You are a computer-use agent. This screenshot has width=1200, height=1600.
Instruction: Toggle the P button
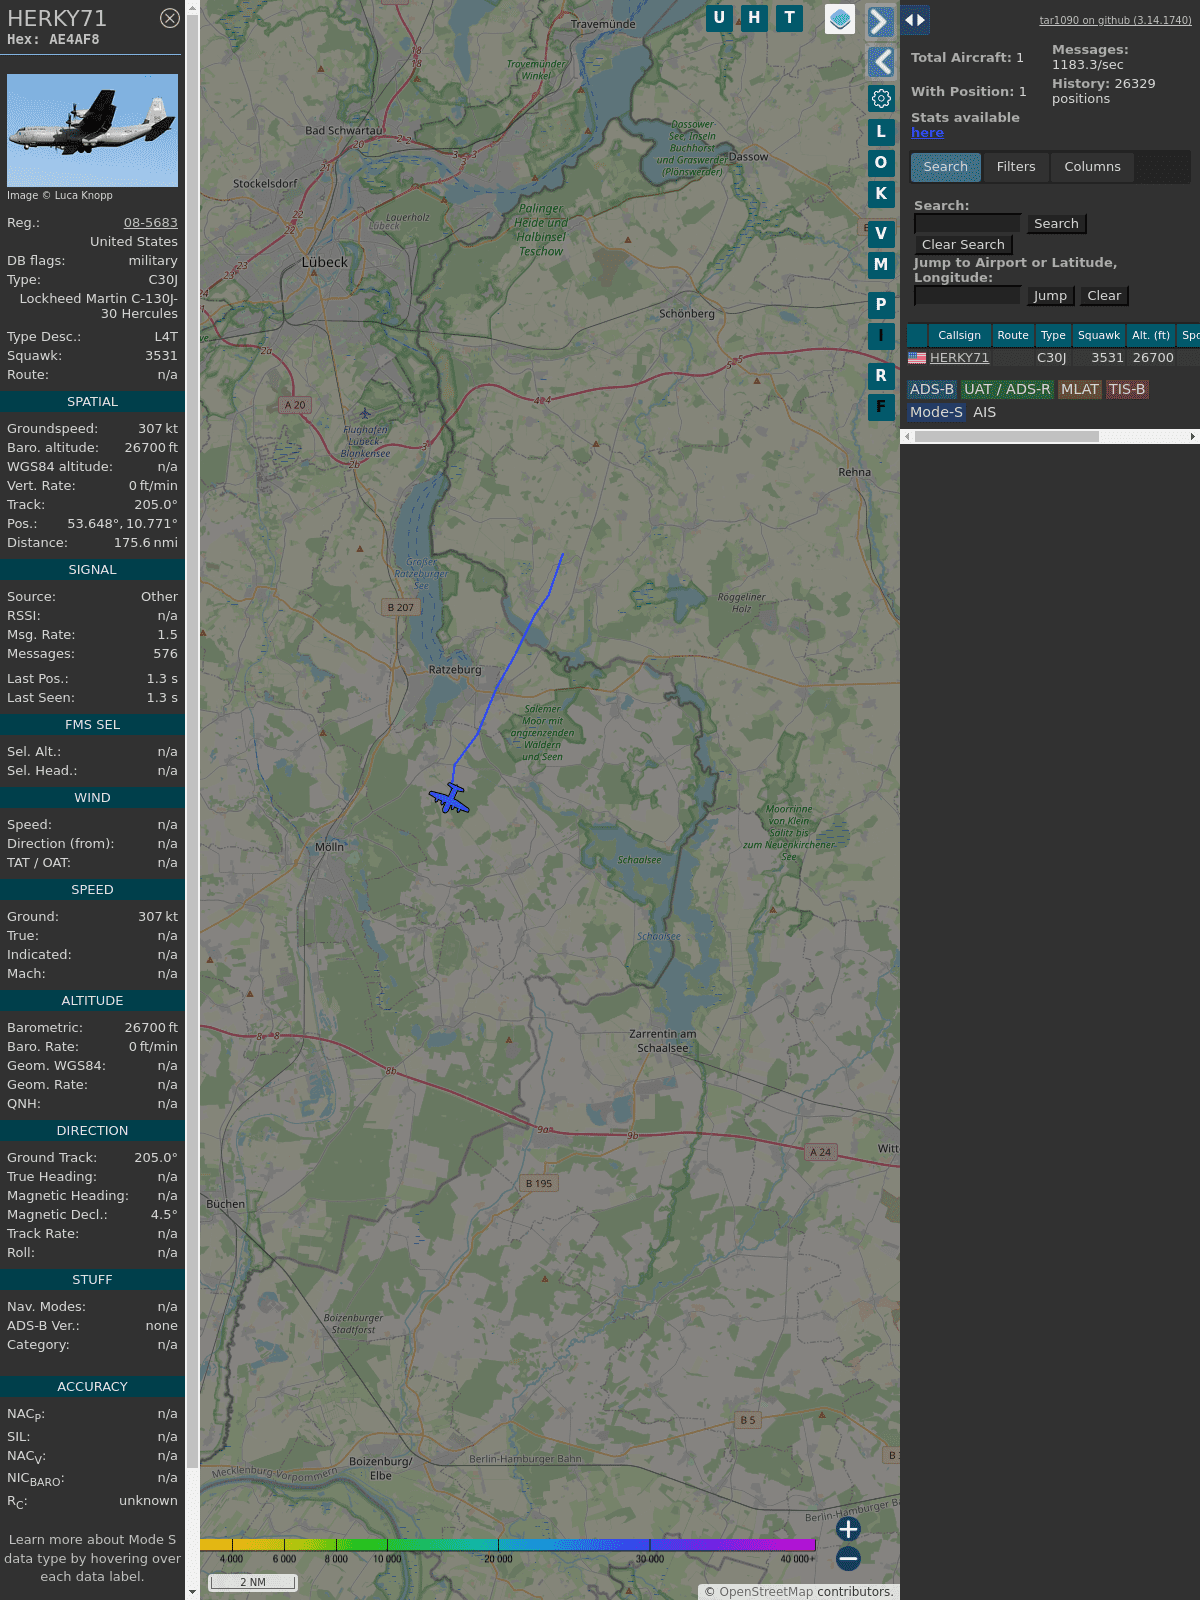[x=881, y=305]
